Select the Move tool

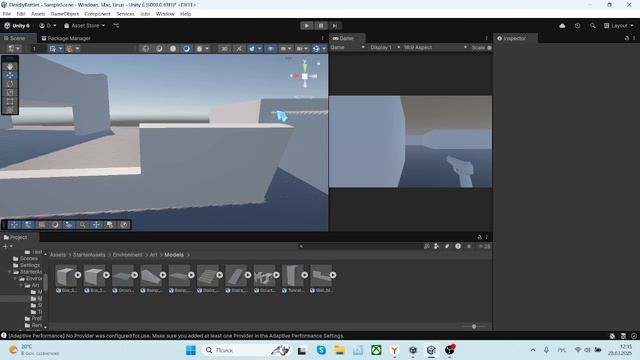pos(10,75)
